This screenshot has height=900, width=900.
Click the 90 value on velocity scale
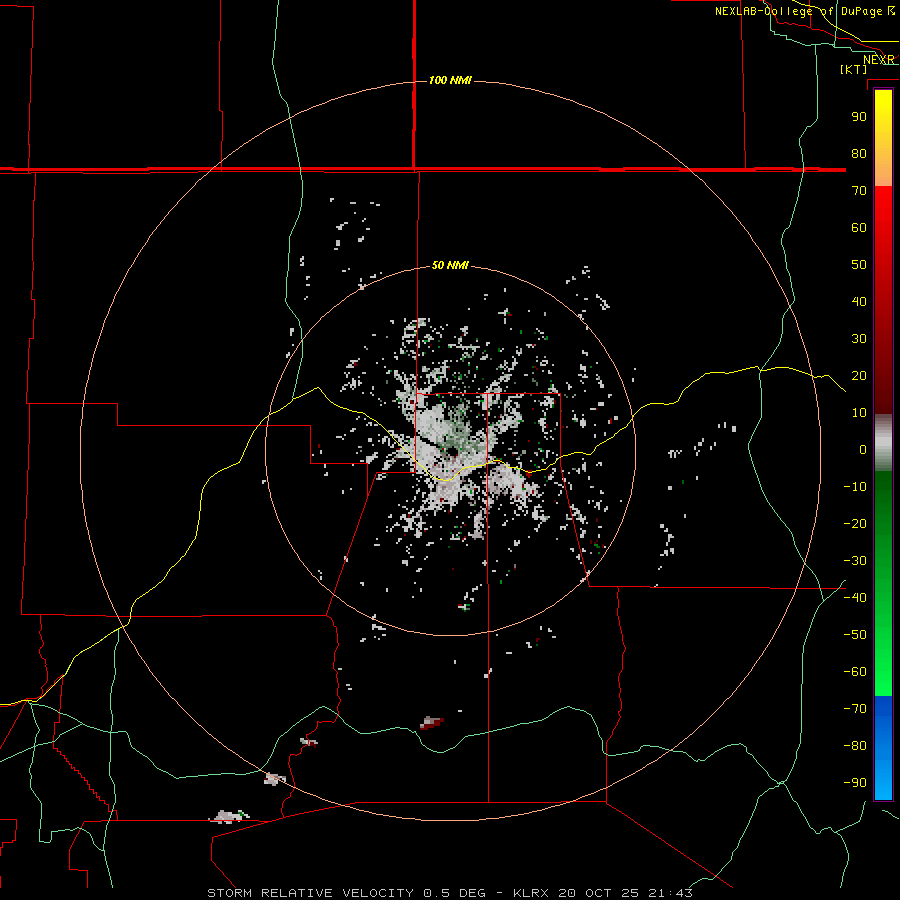(859, 117)
